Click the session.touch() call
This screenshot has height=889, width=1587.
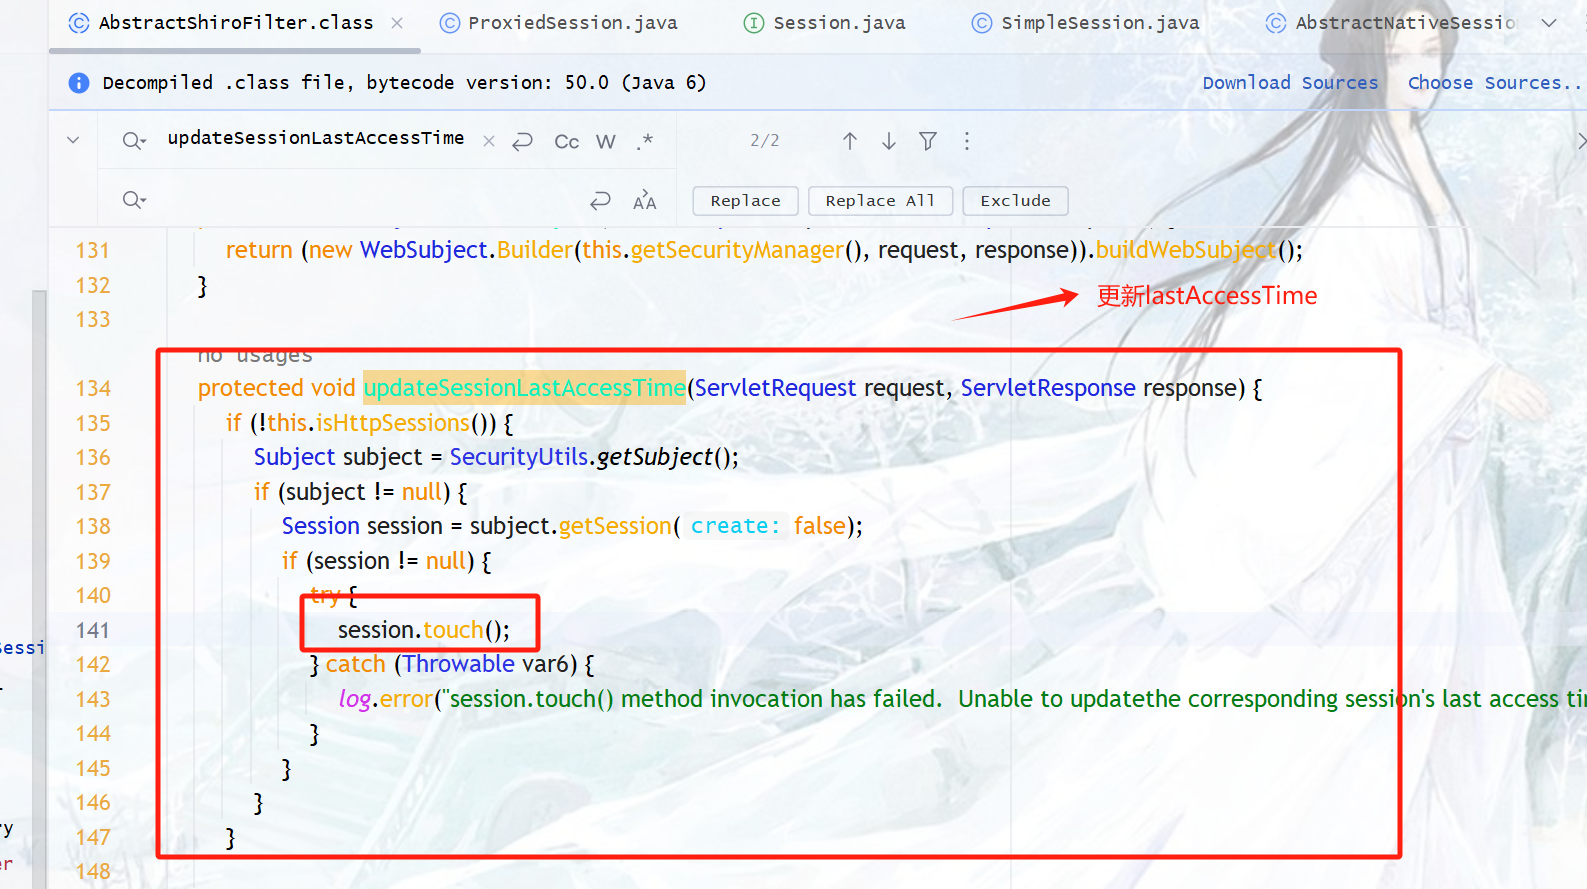pos(424,630)
